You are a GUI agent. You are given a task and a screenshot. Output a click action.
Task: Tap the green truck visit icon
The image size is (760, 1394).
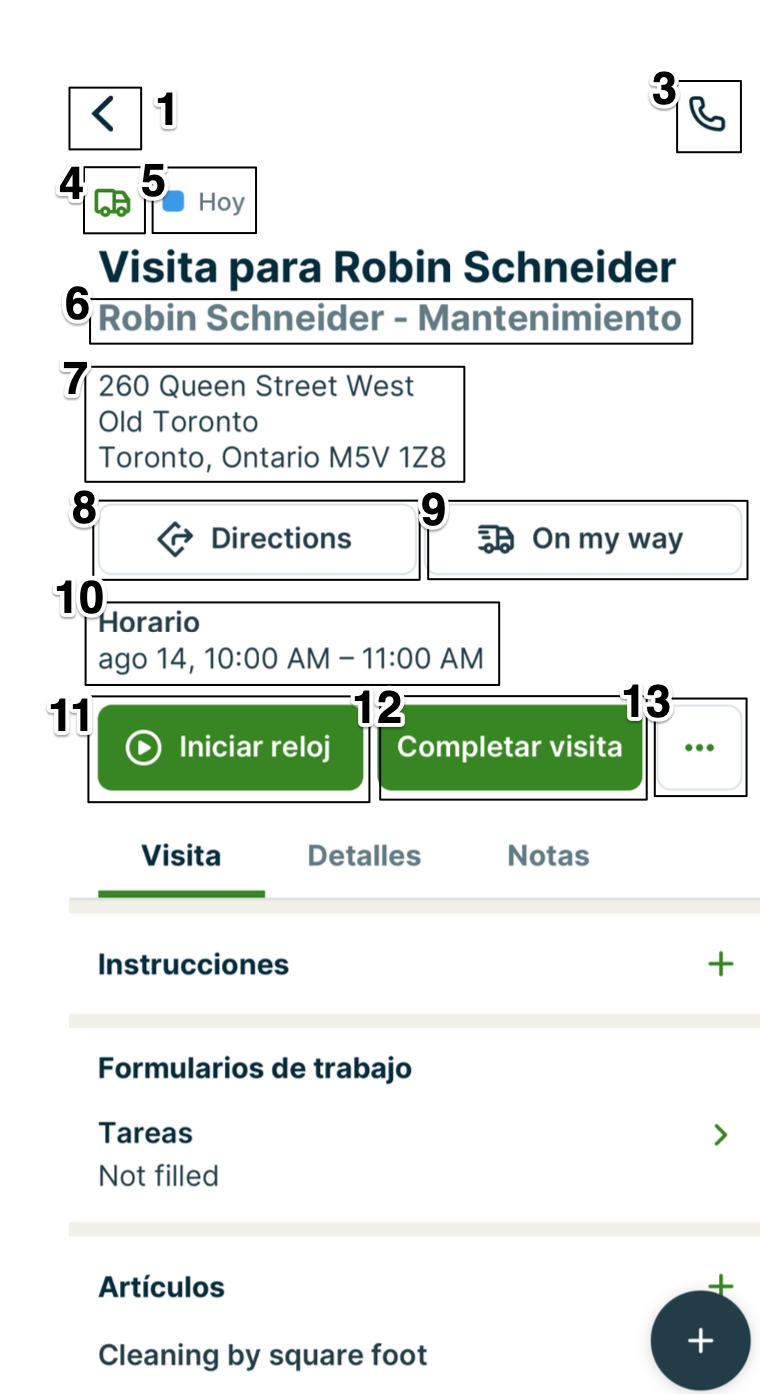[112, 202]
